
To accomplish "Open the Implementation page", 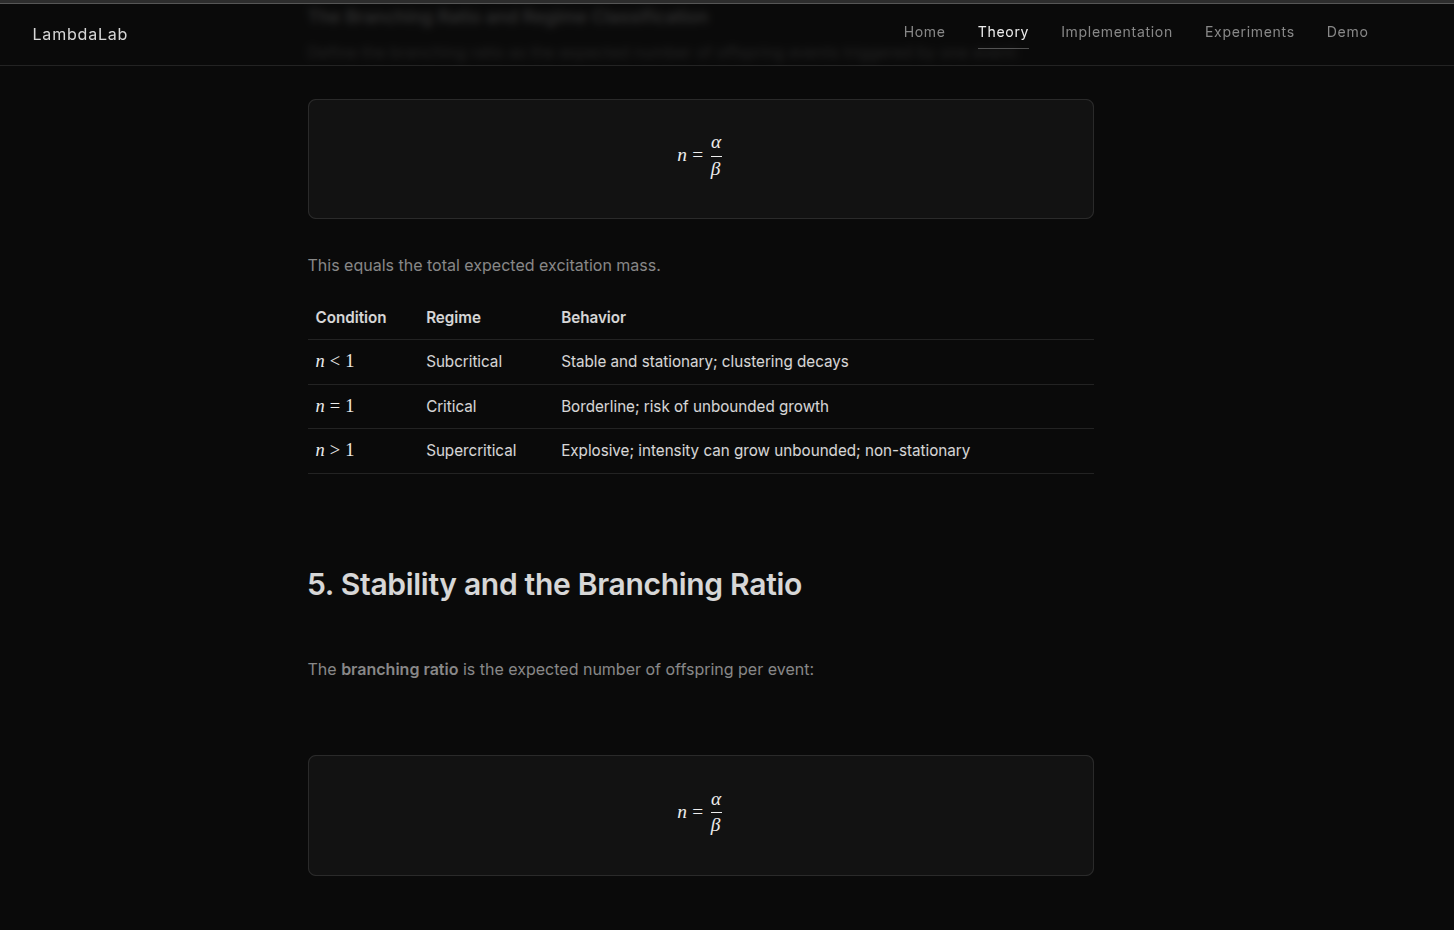I will 1116,32.
